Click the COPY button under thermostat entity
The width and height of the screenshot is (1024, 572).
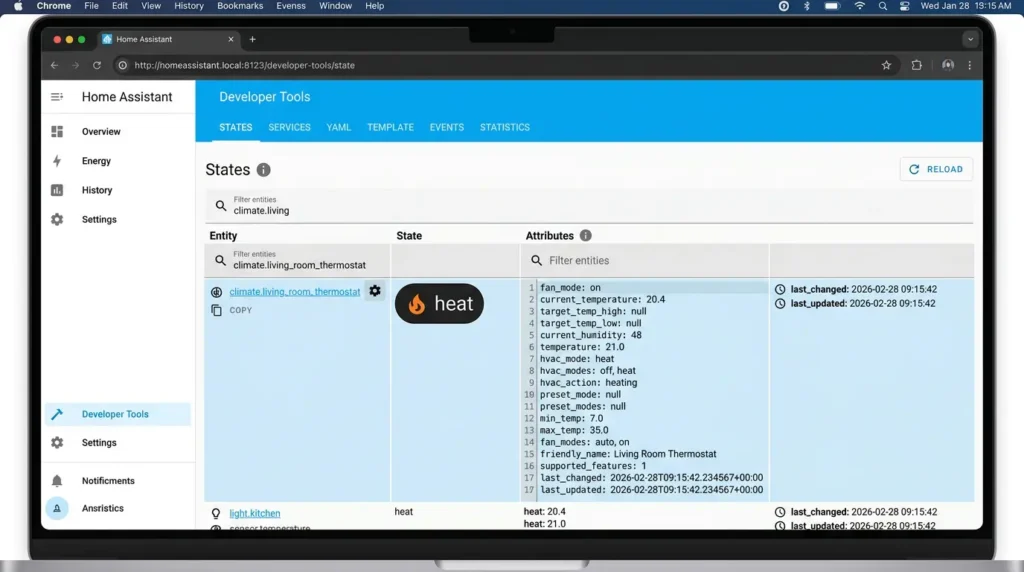point(240,310)
